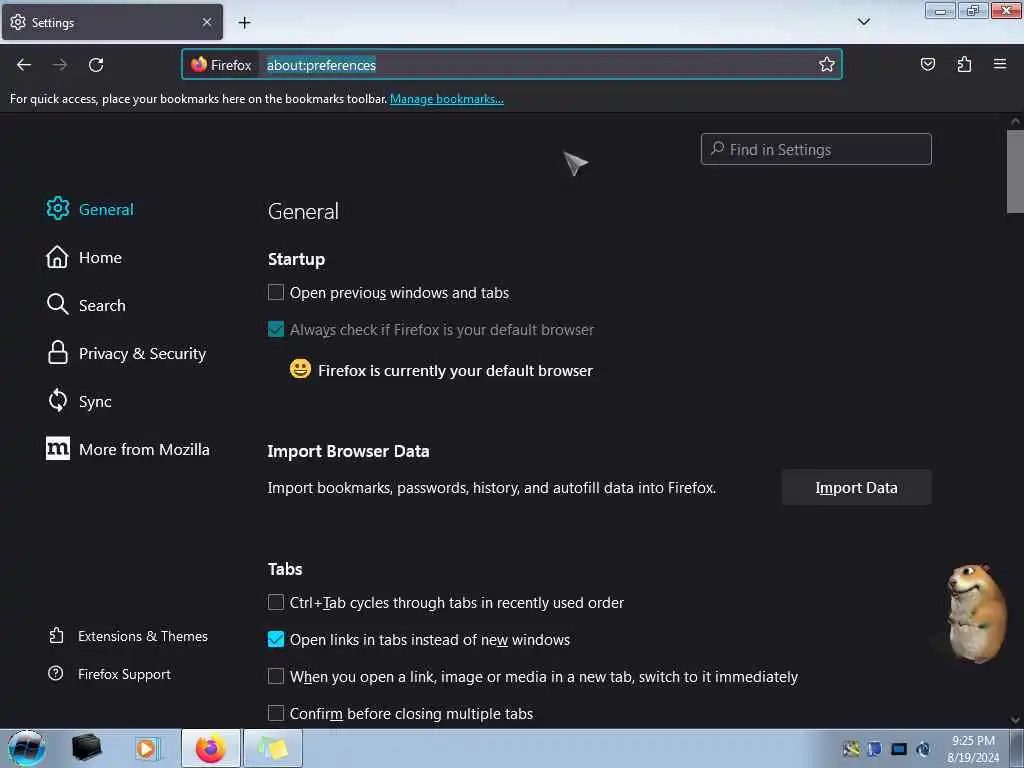Open the sticky notes taskbar icon

click(x=272, y=748)
